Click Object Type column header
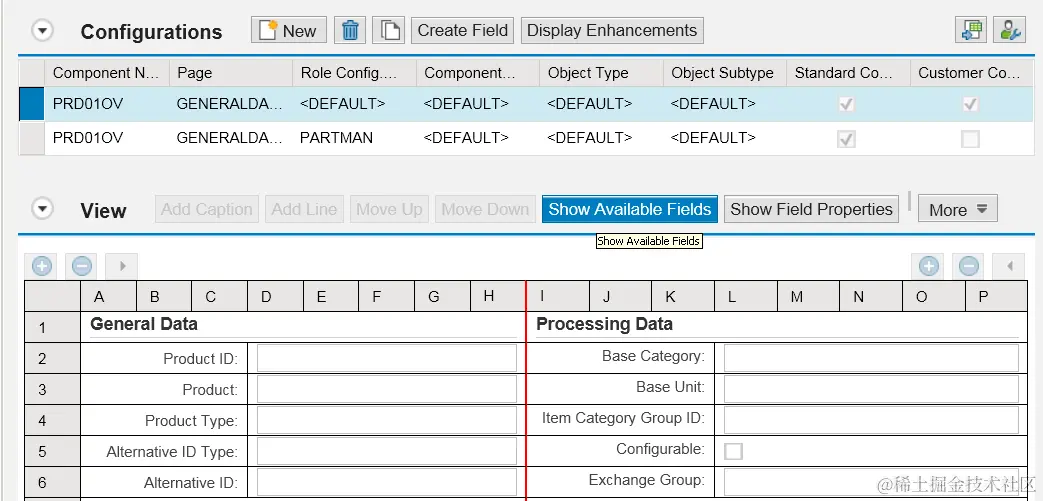1043x501 pixels. click(x=601, y=73)
